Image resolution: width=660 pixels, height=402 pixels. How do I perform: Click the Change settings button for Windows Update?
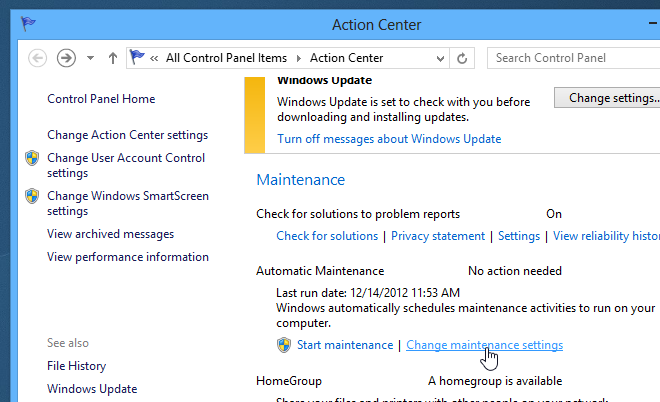[x=607, y=98]
